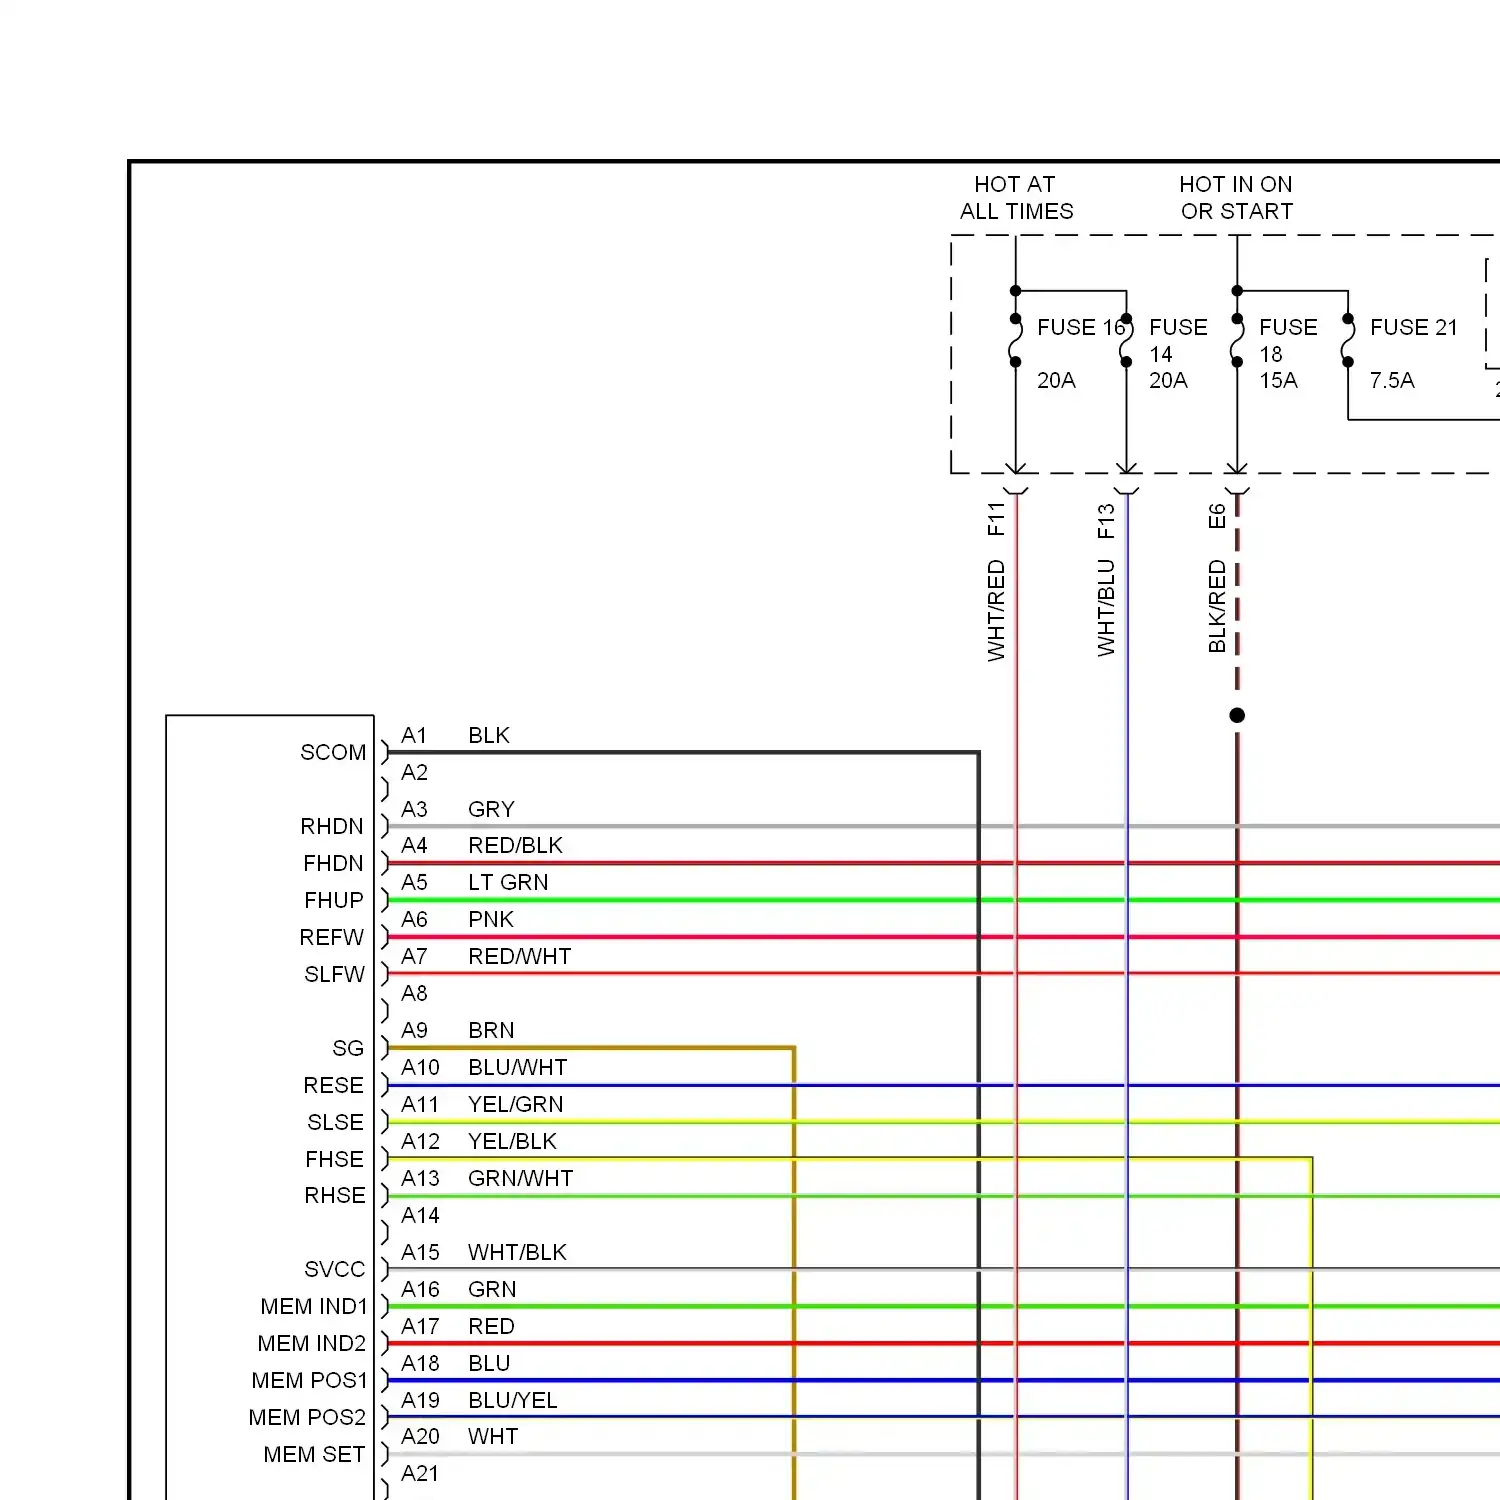Click the BLU/WHT color label at A10
The height and width of the screenshot is (1500, 1500).
517,1067
